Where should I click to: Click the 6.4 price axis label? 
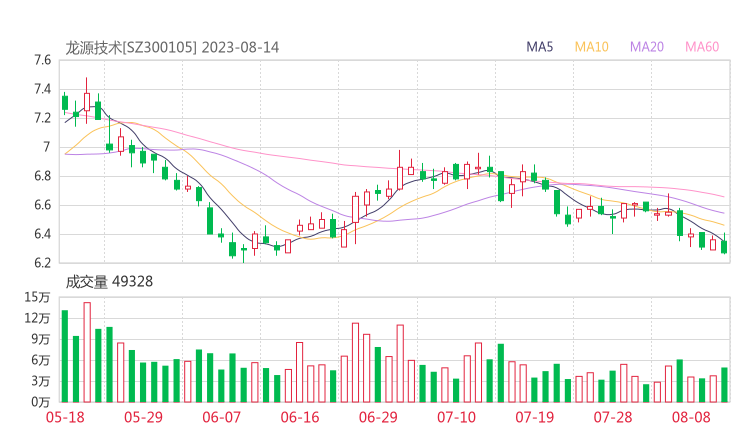[42, 234]
